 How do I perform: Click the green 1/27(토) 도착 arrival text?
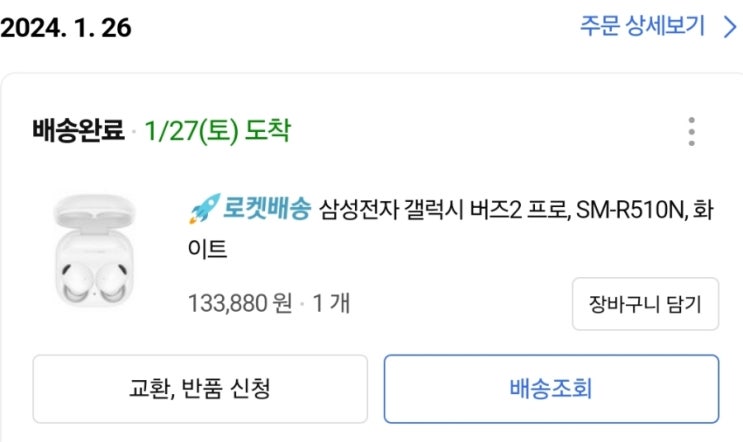(217, 130)
